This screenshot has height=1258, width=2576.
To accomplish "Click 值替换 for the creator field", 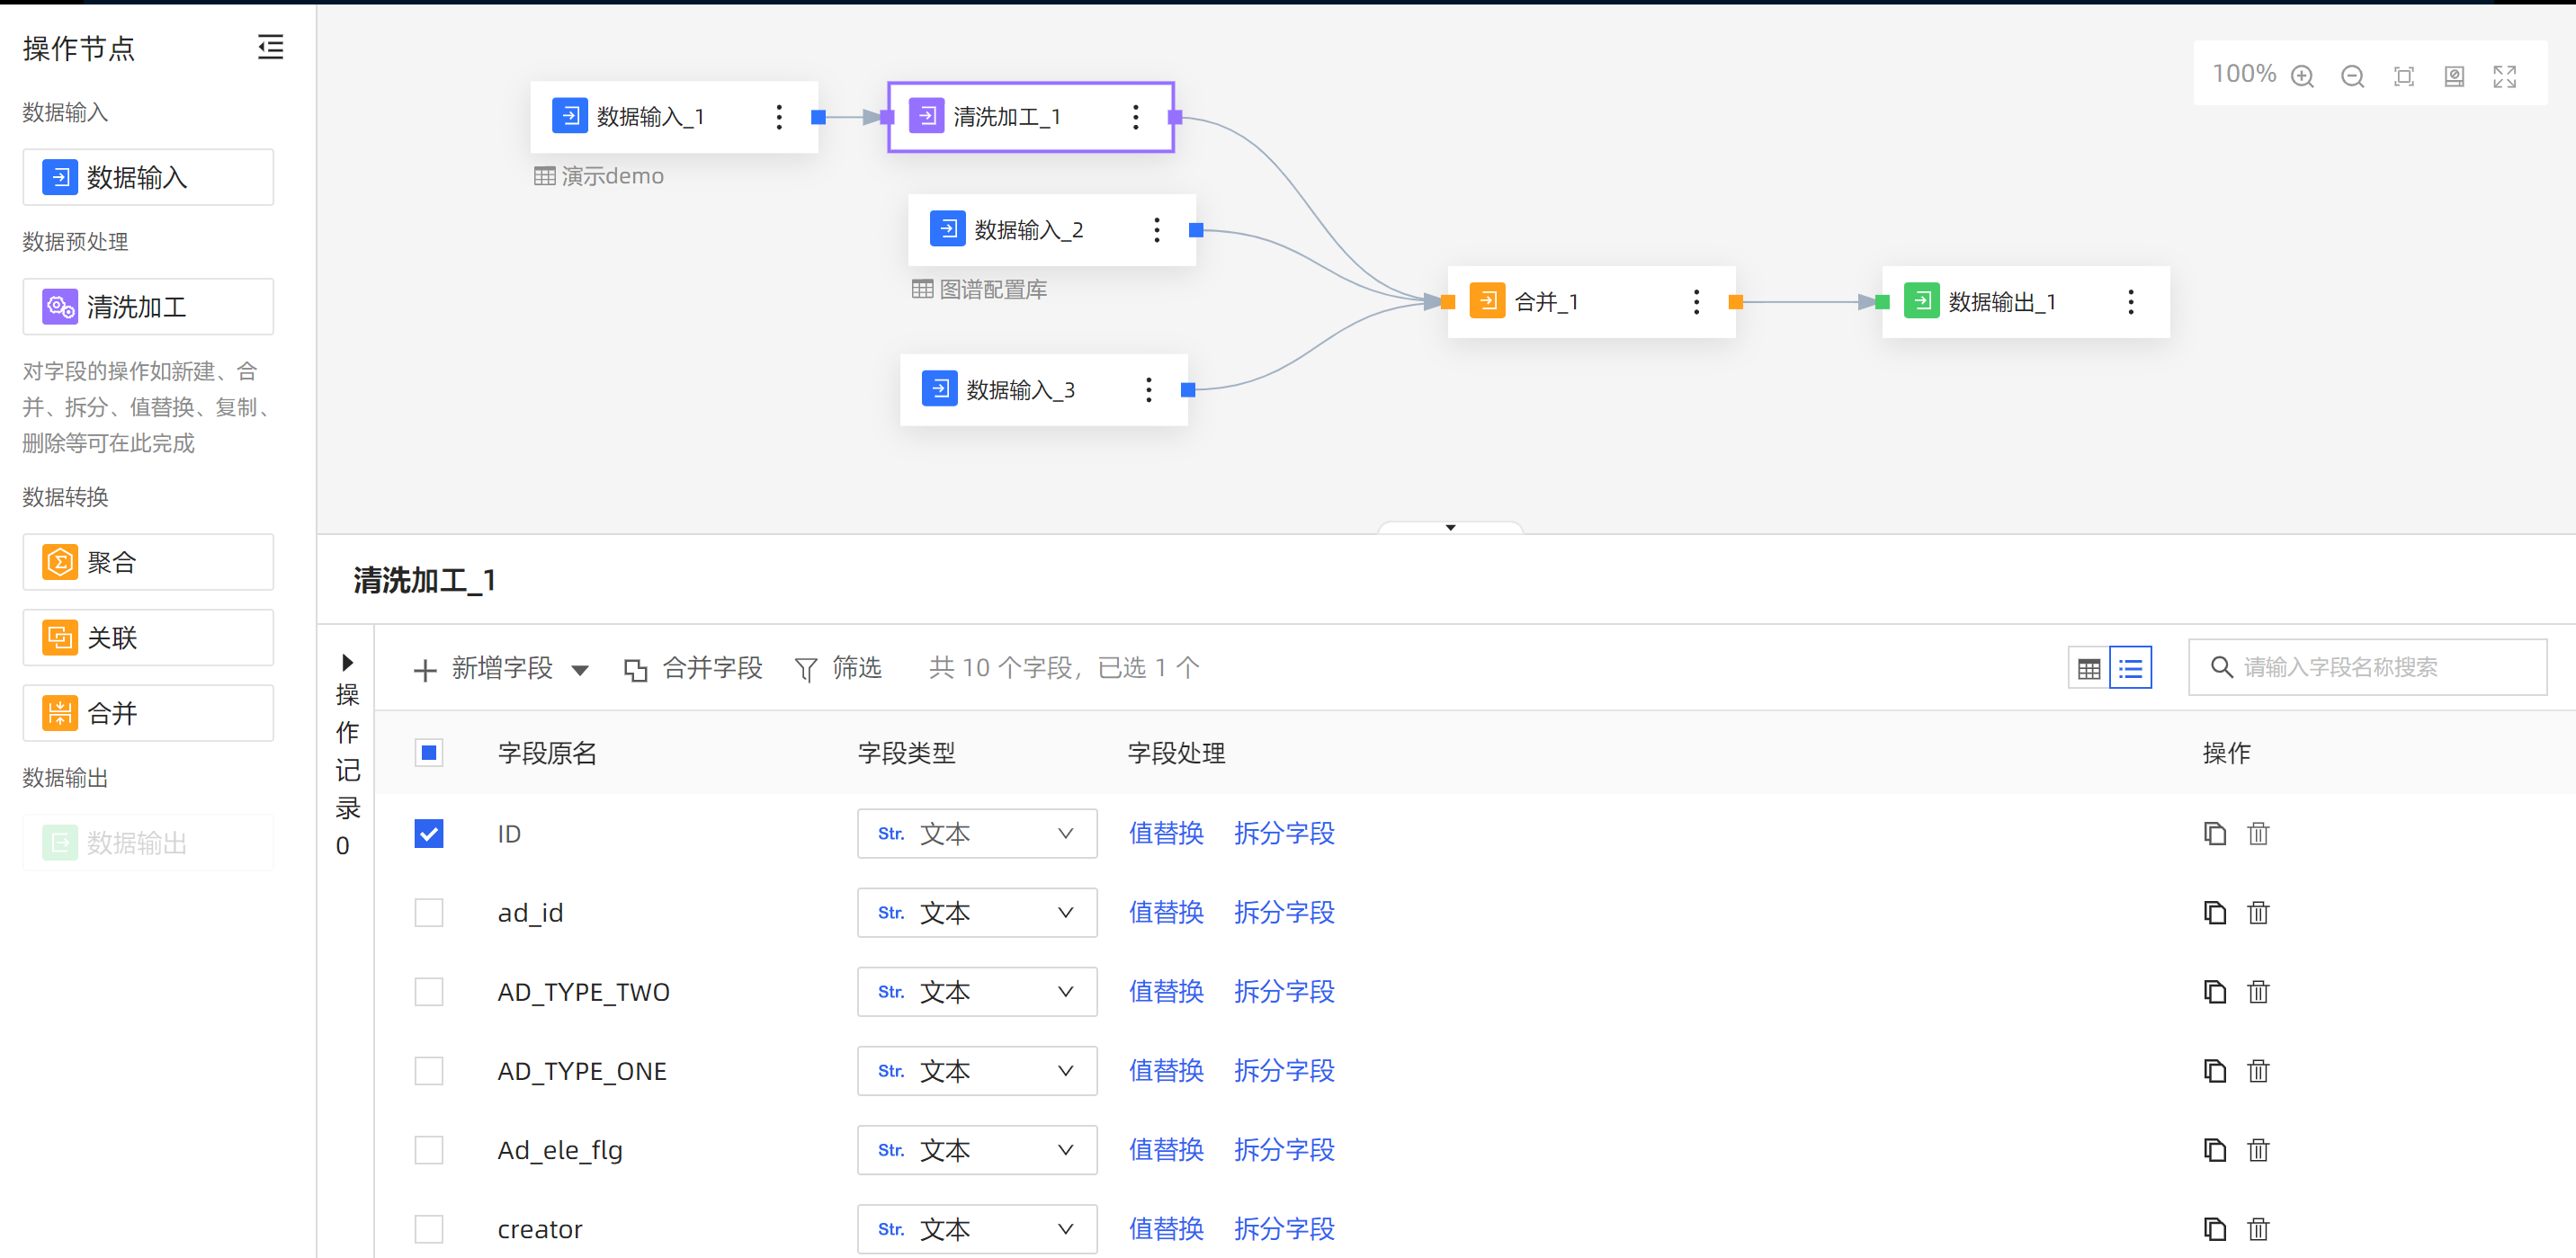I will coord(1166,1228).
